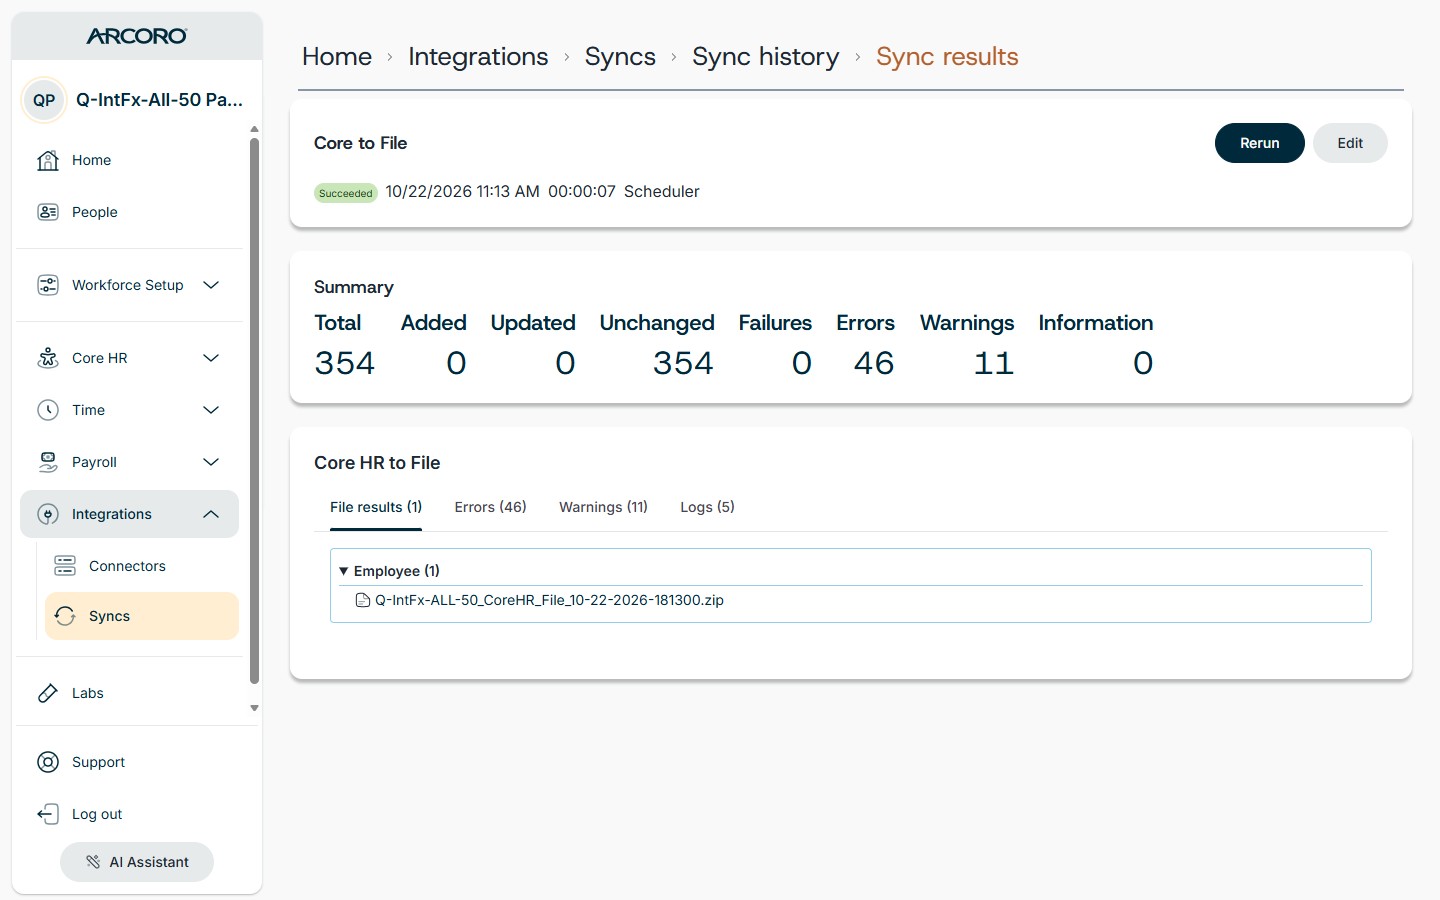Click the Edit button
This screenshot has height=900, width=1440.
point(1350,143)
